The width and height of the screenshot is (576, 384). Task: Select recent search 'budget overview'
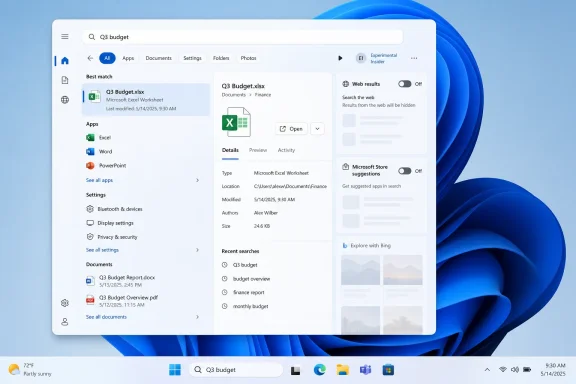pos(246,279)
